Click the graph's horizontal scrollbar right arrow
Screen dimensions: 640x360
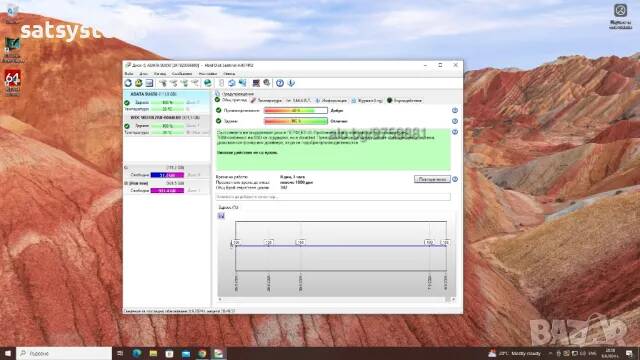point(453,300)
